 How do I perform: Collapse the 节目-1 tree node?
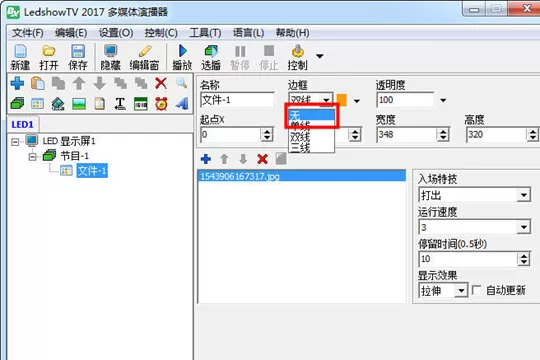pyautogui.click(x=32, y=156)
